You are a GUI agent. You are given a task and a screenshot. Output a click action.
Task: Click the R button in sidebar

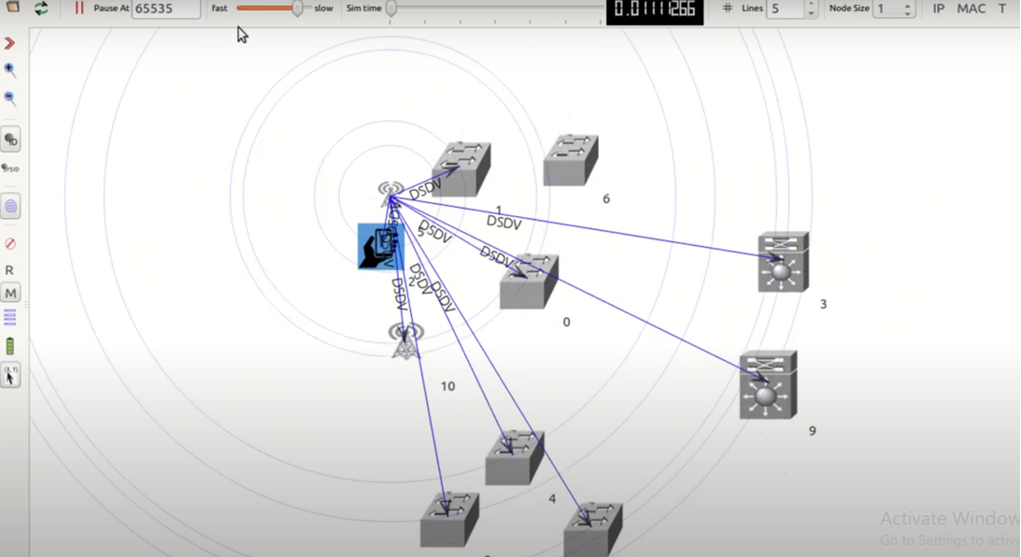click(10, 270)
